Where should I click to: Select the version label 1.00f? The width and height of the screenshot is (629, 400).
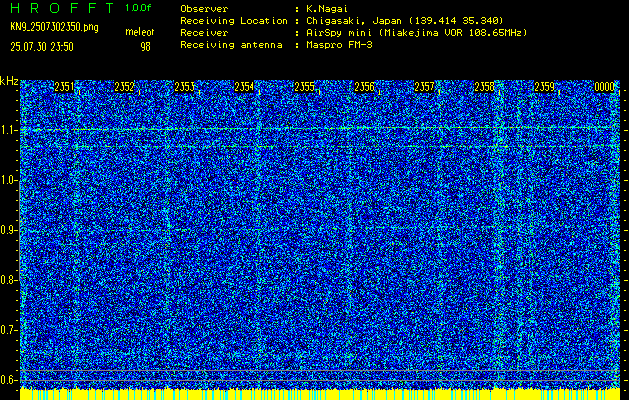138,8
